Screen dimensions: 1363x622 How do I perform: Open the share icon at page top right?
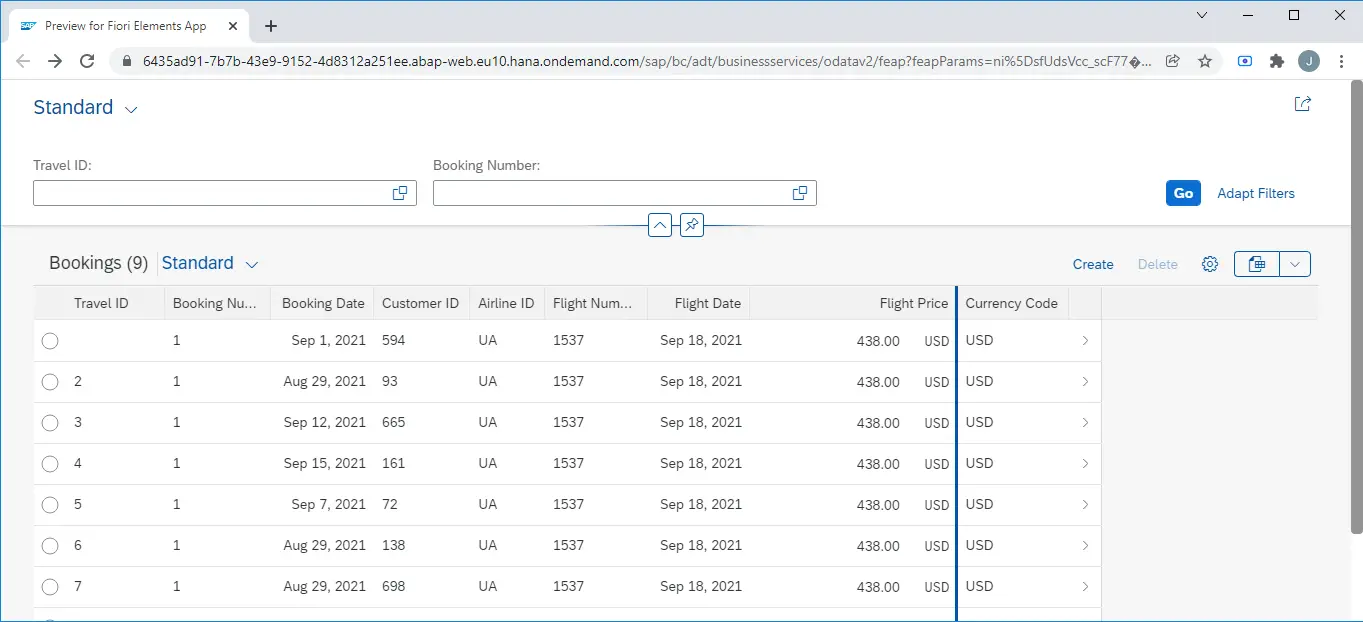tap(1302, 104)
